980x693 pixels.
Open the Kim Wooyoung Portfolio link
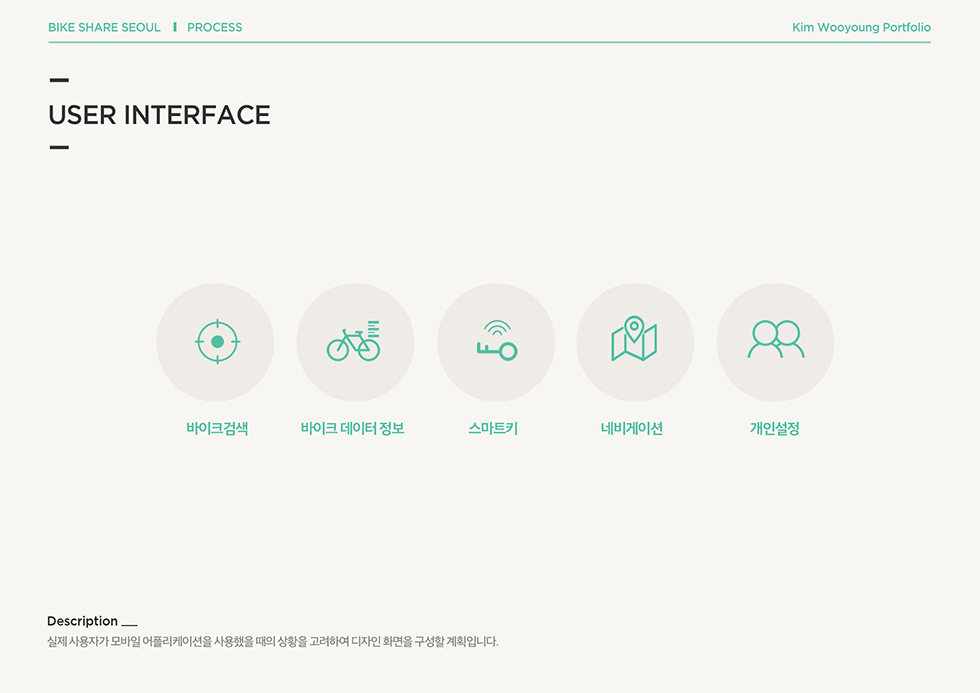861,27
